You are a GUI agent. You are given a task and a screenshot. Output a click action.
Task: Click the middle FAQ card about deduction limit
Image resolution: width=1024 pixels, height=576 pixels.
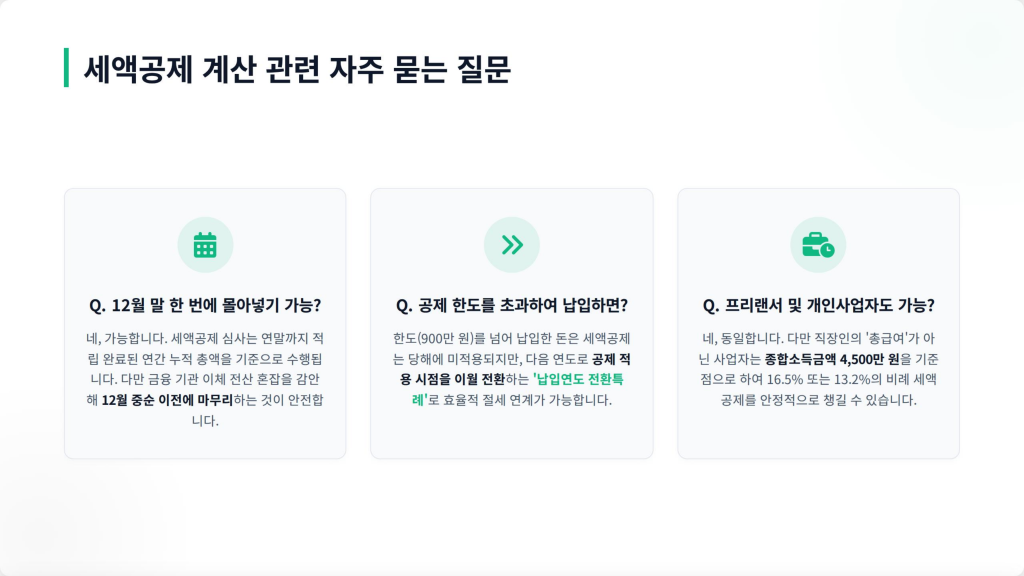[x=512, y=323]
